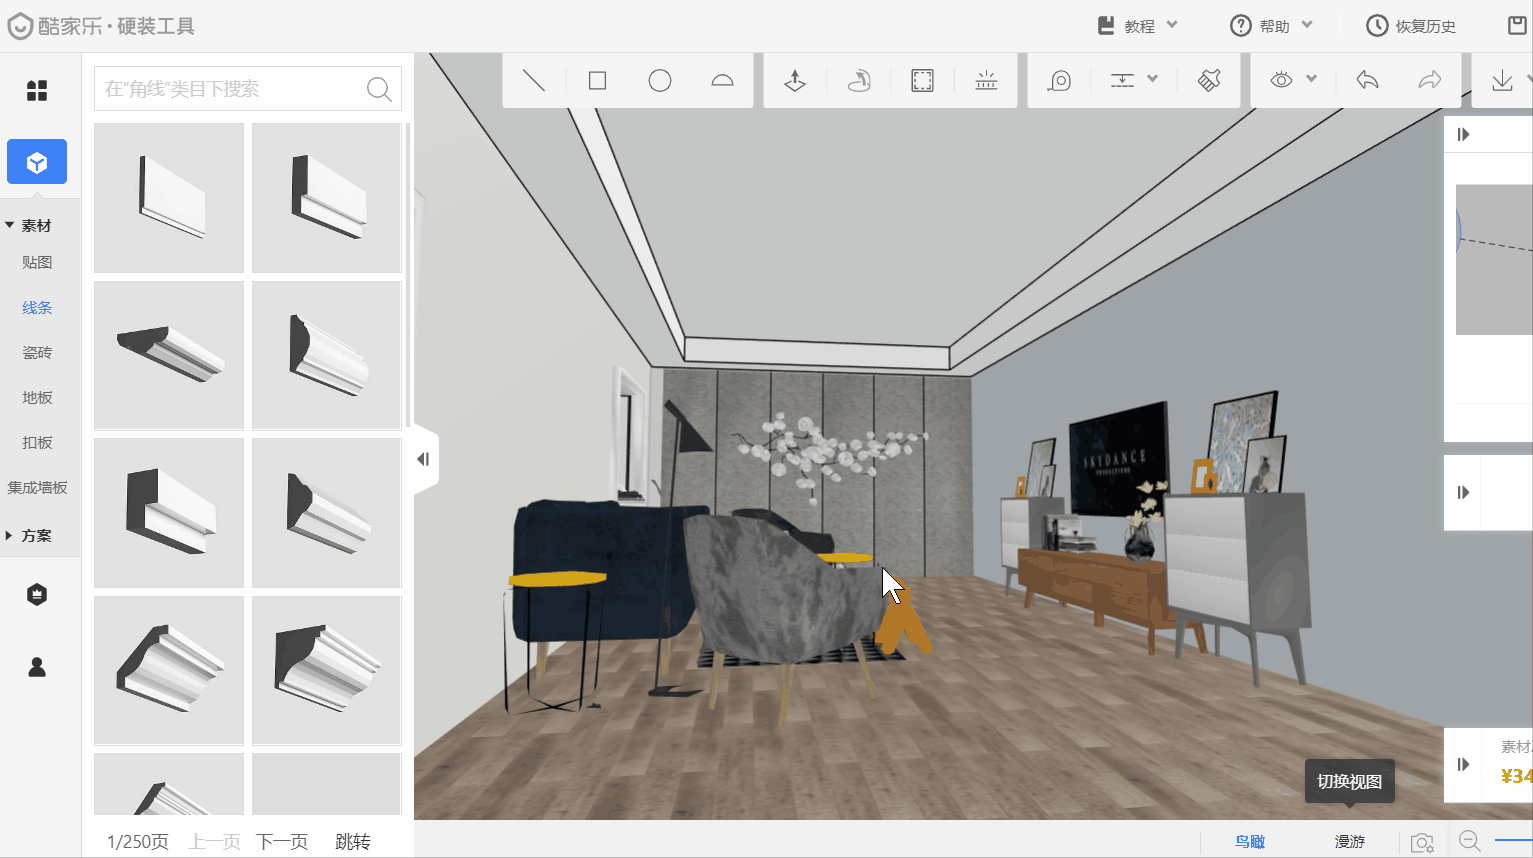Click the hexagon badge sidebar icon

[x=37, y=595]
